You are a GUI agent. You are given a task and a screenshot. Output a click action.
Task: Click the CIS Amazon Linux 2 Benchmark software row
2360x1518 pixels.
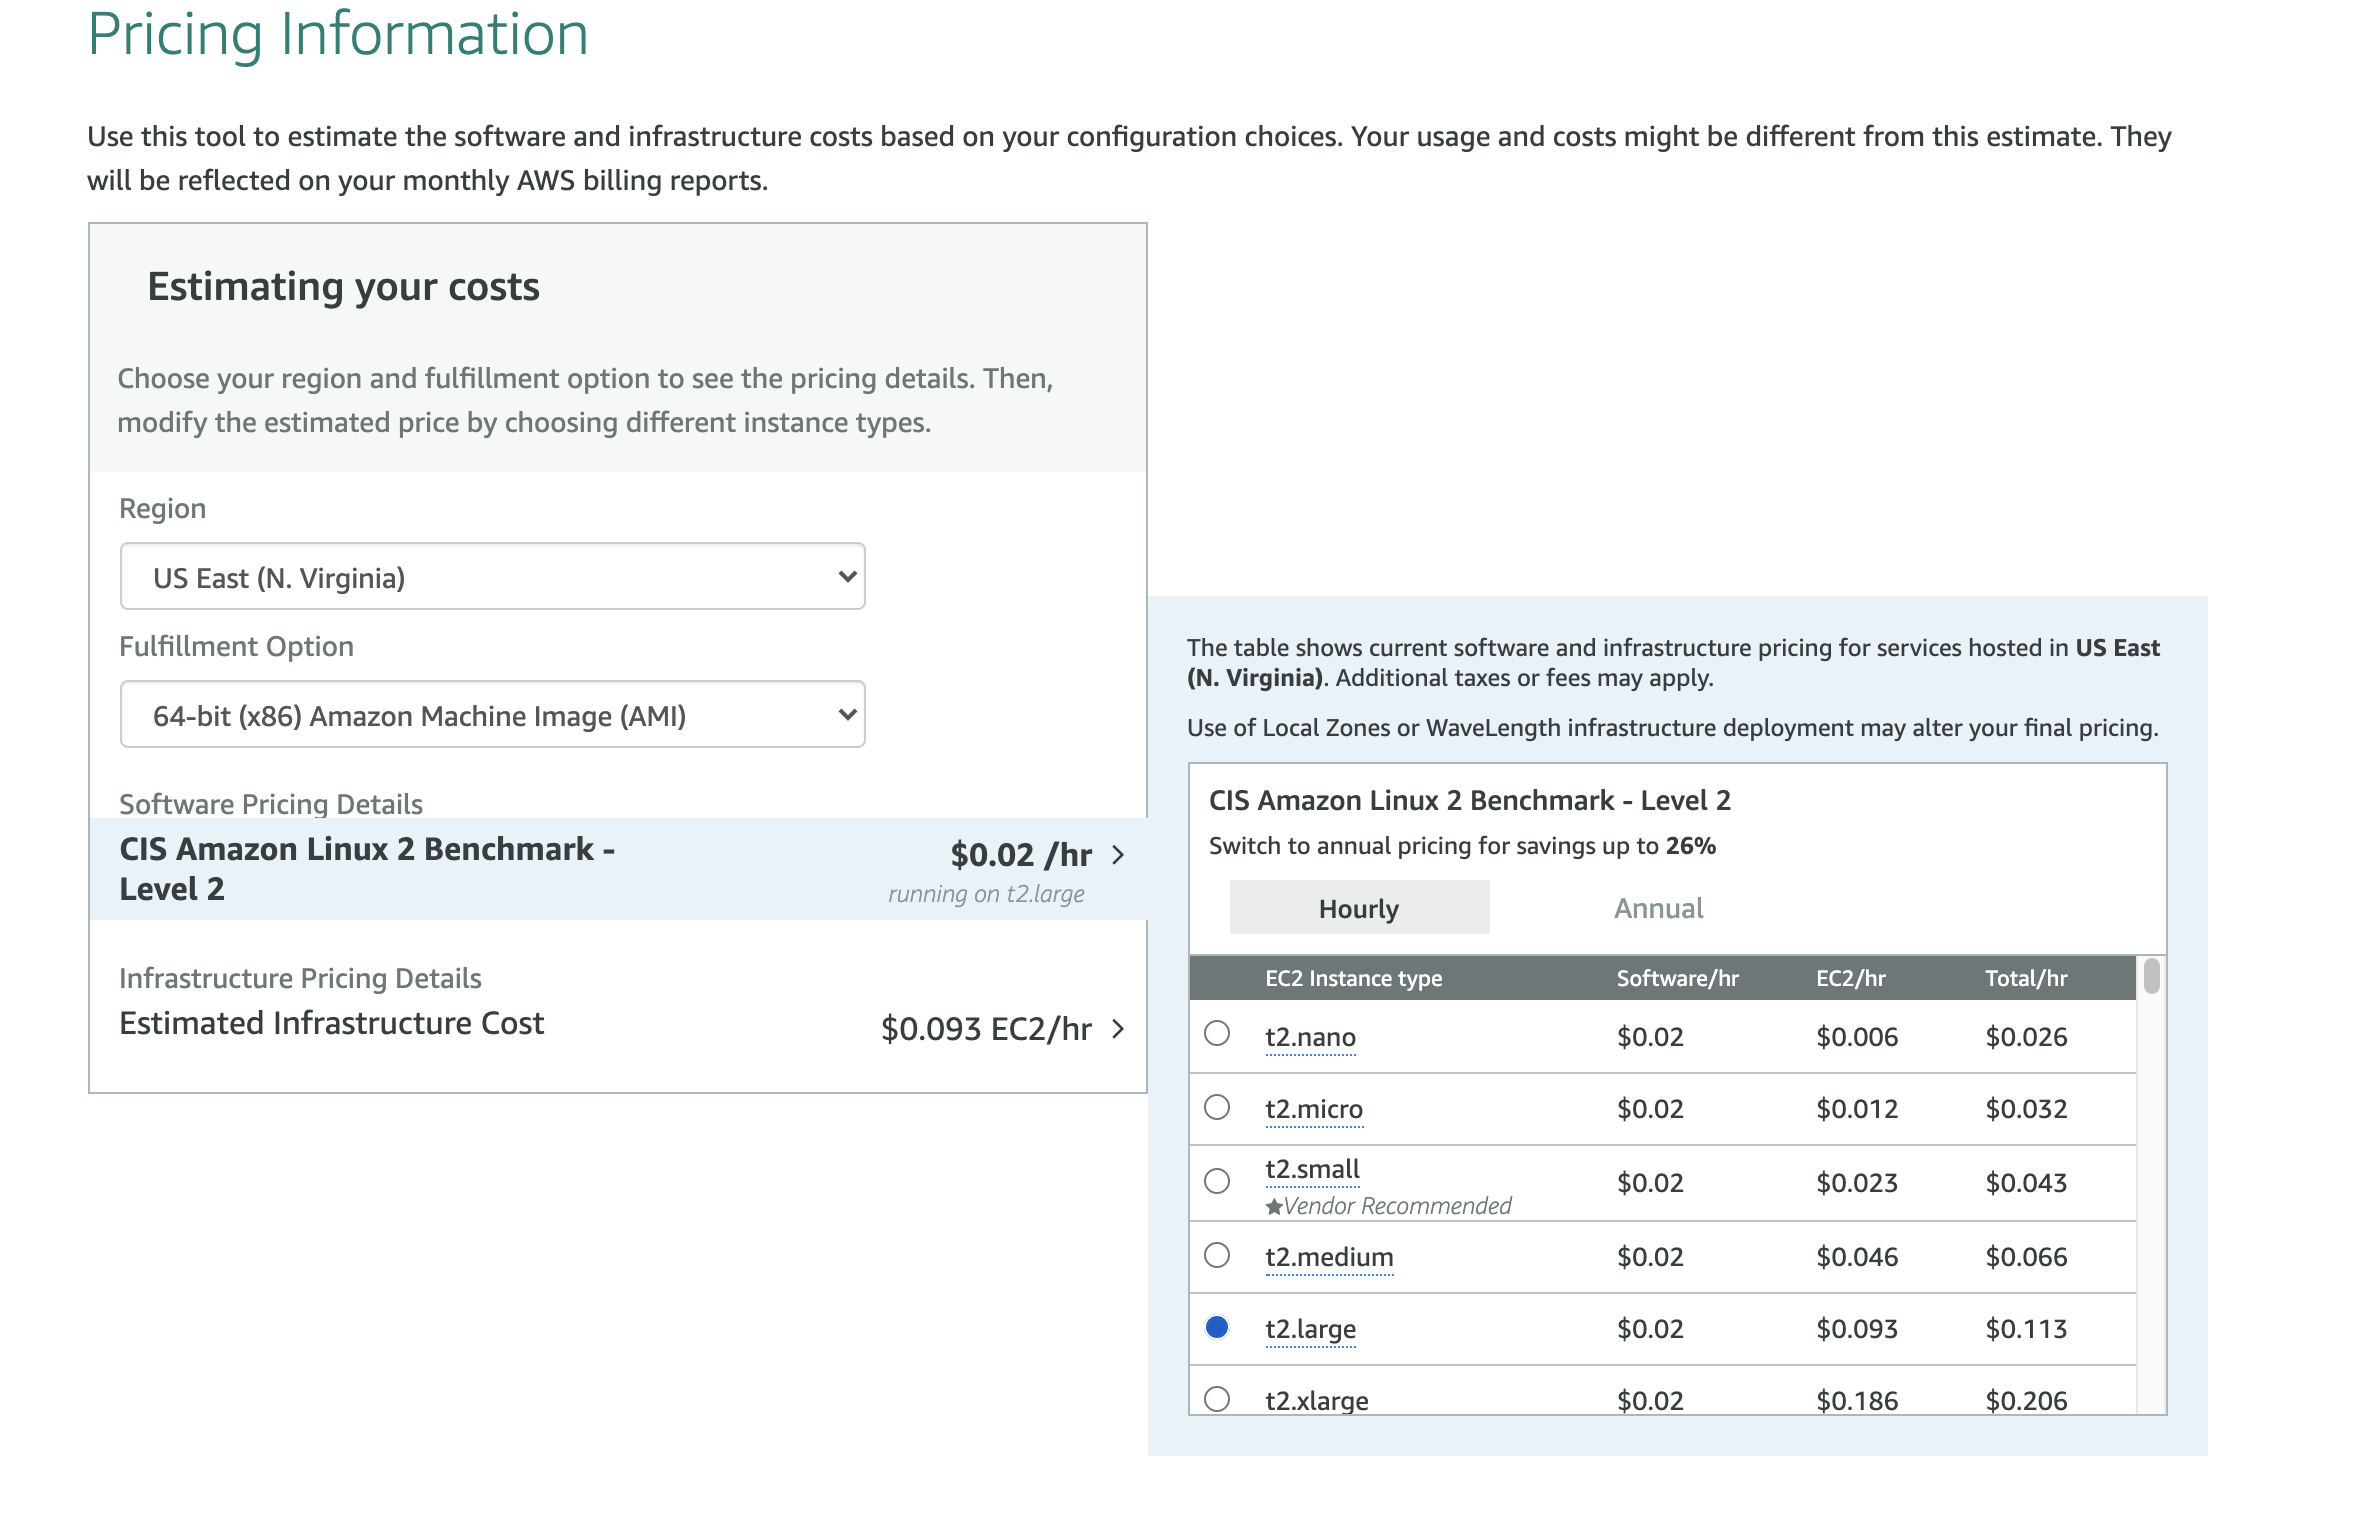[x=618, y=869]
